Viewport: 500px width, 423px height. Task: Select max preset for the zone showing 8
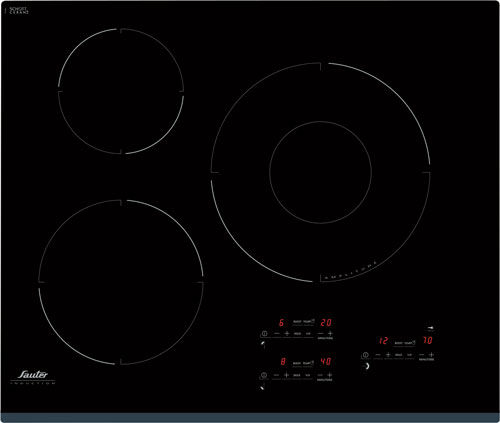tap(297, 375)
